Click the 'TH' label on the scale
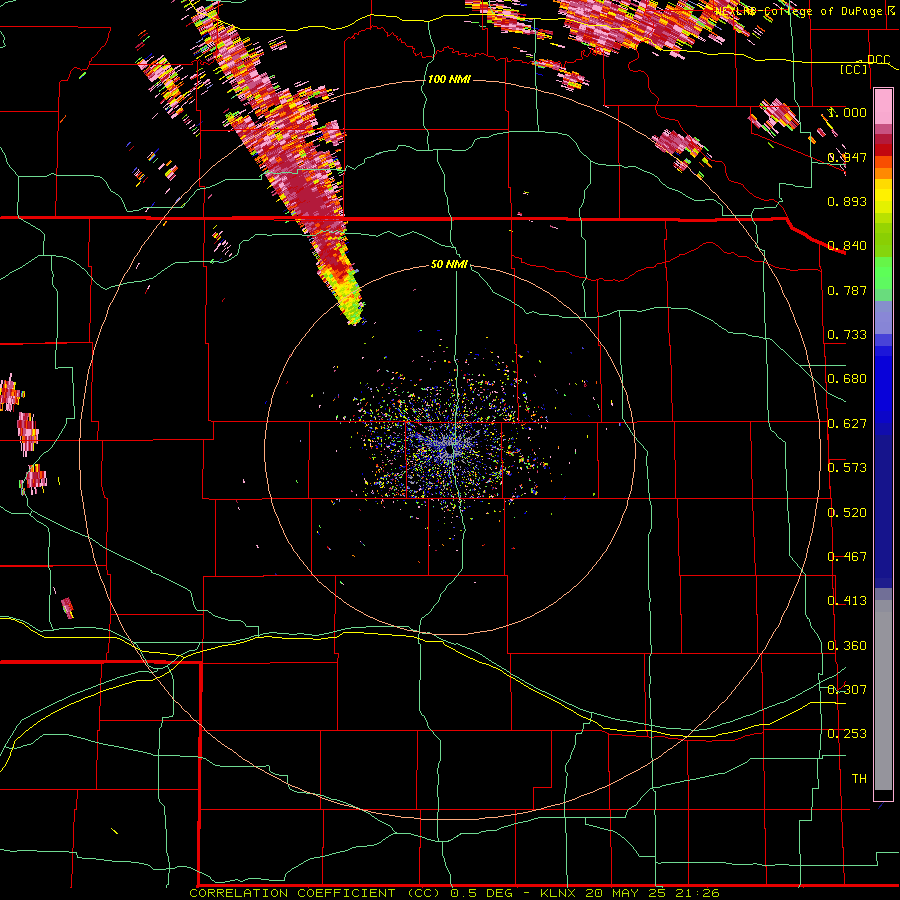Image resolution: width=900 pixels, height=900 pixels. coord(859,779)
